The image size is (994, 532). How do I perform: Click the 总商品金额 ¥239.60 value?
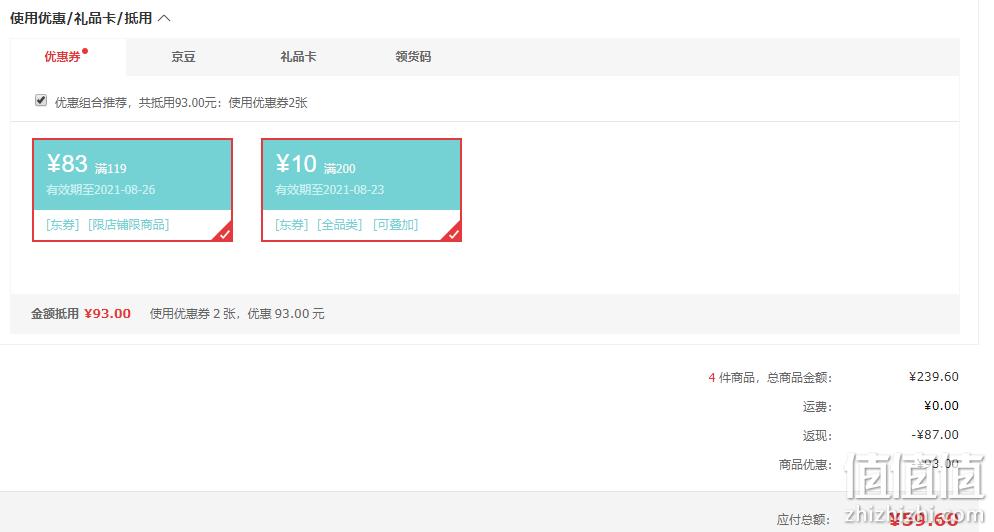pos(934,377)
